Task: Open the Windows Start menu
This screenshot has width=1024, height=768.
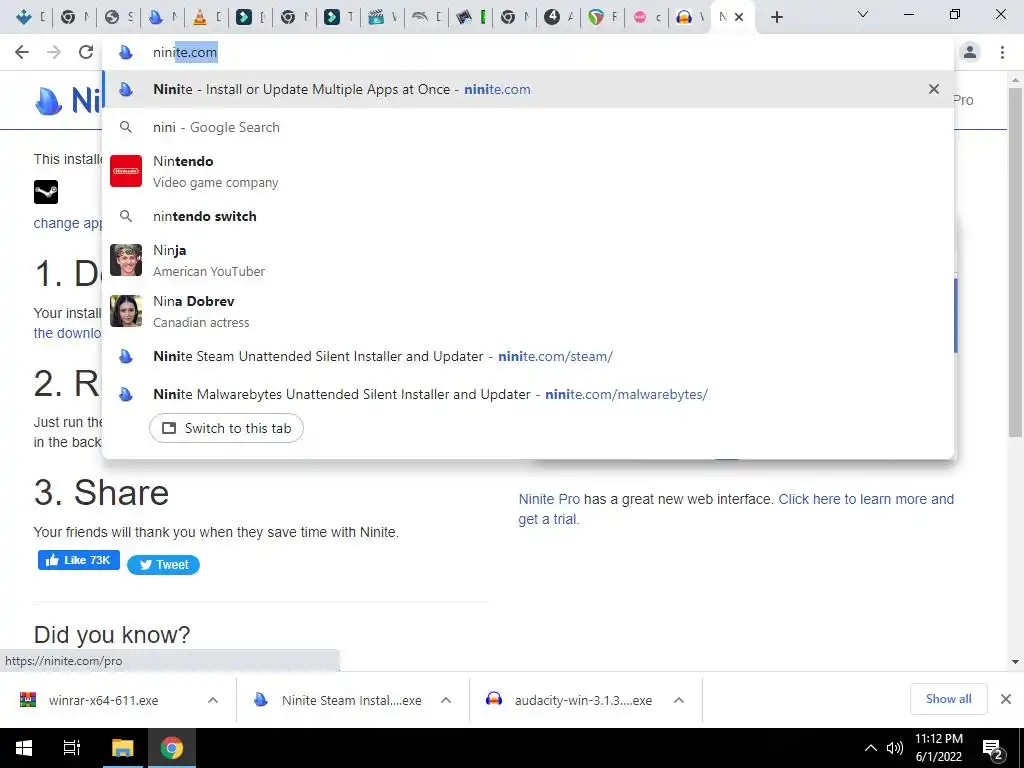Action: (x=24, y=748)
